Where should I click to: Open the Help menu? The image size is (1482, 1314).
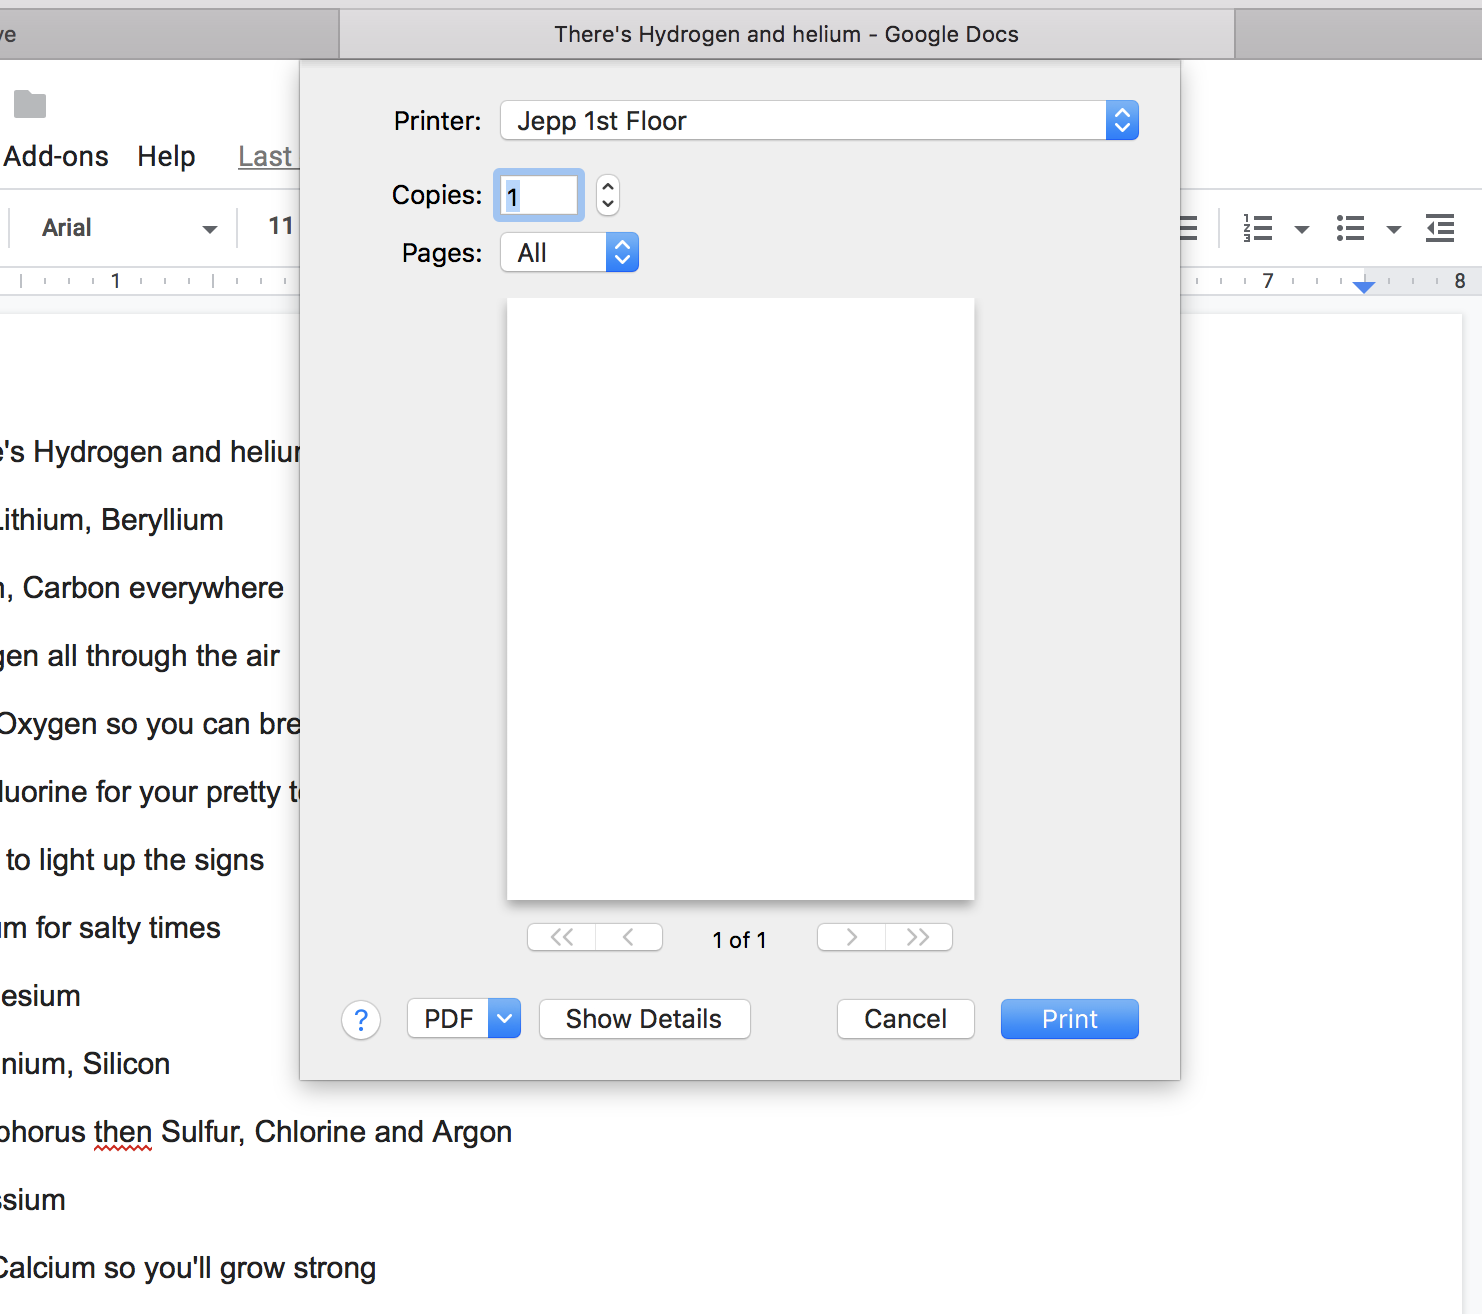click(x=166, y=156)
